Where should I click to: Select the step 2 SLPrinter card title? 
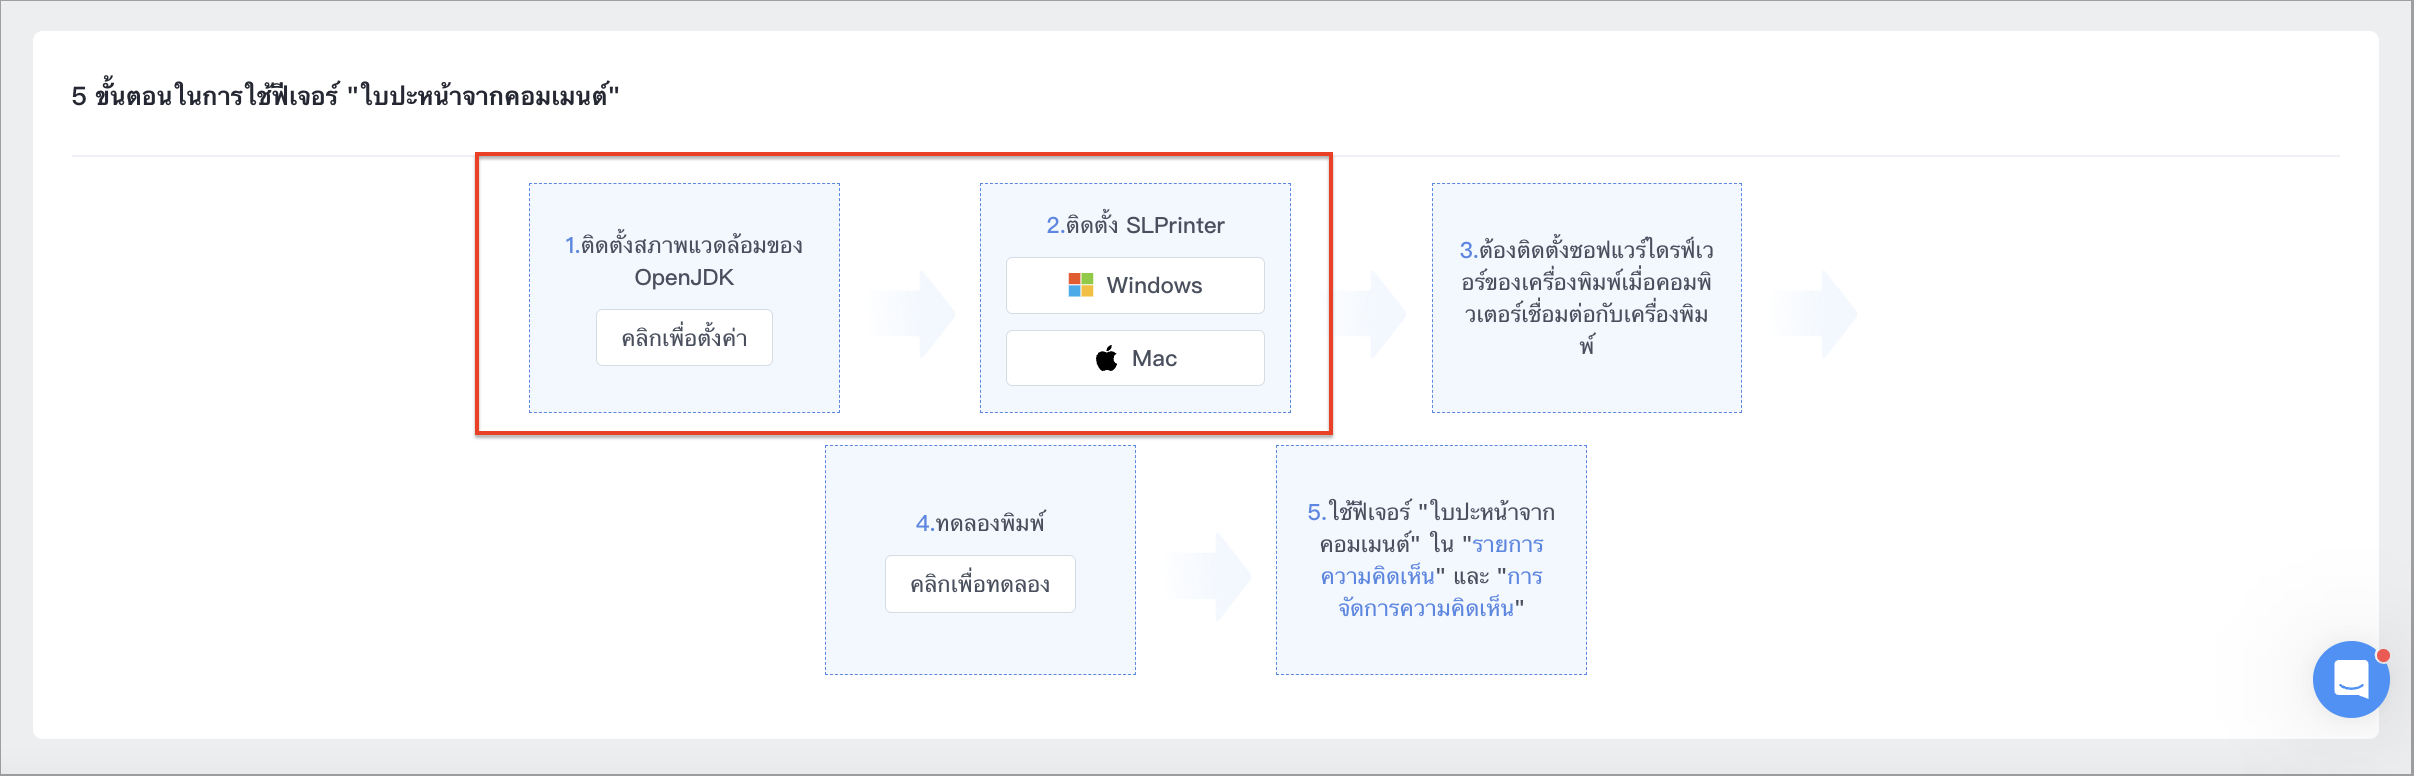[1135, 225]
